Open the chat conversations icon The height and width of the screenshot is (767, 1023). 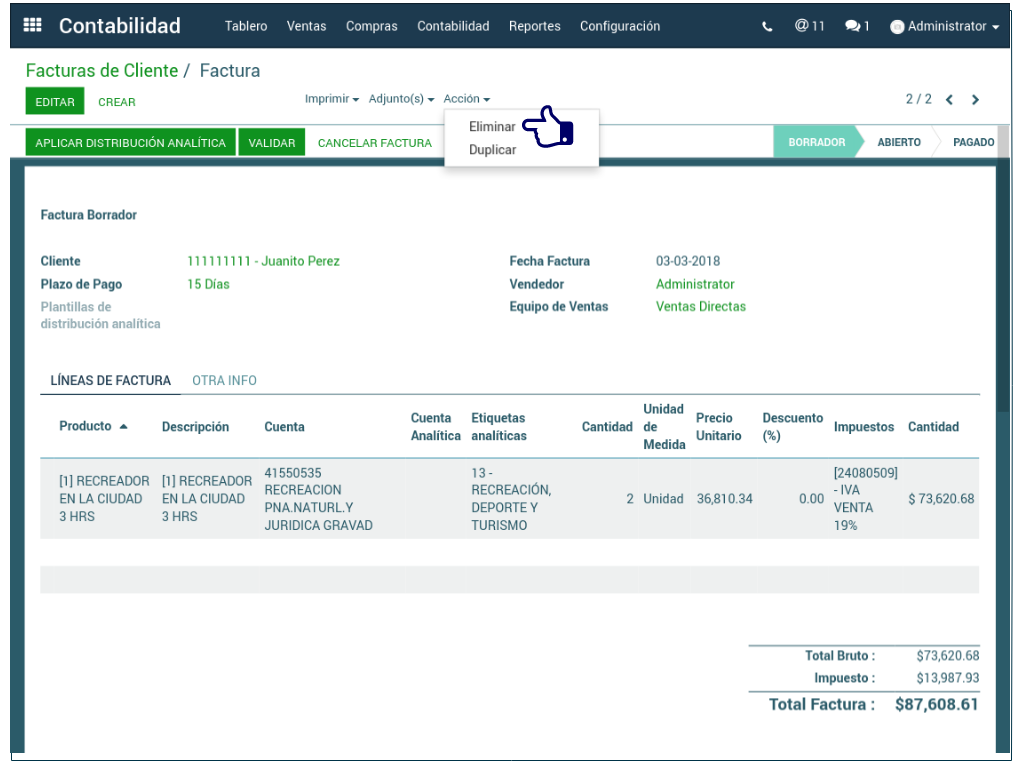point(857,27)
